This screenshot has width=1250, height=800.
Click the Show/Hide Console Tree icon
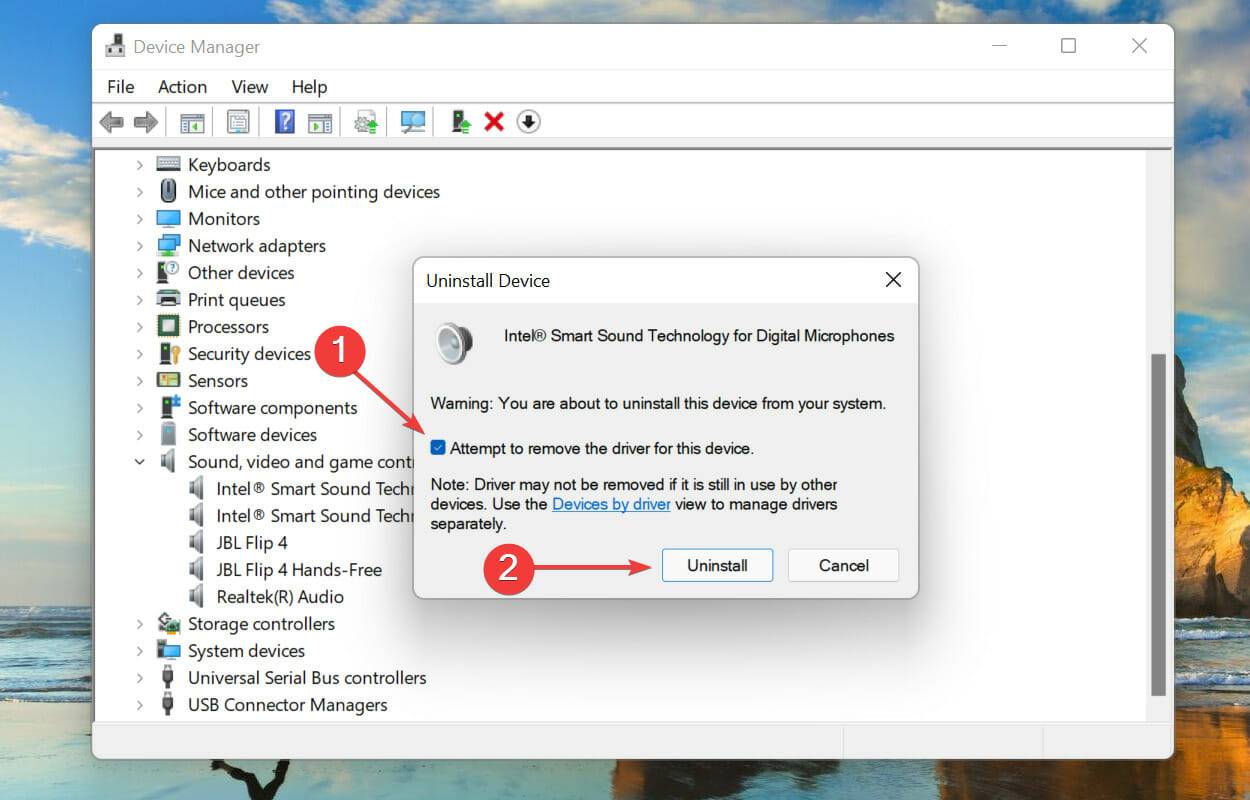[191, 121]
